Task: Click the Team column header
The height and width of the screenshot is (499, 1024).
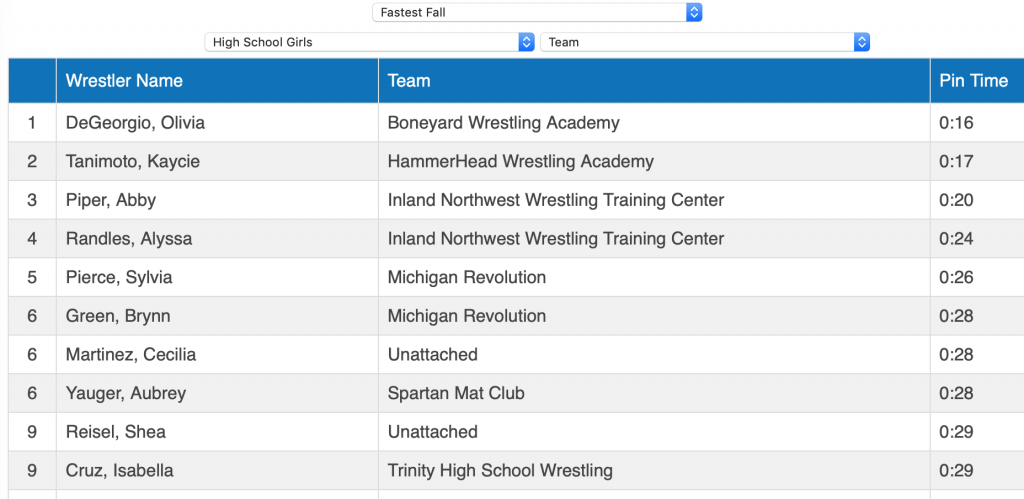Action: 409,81
